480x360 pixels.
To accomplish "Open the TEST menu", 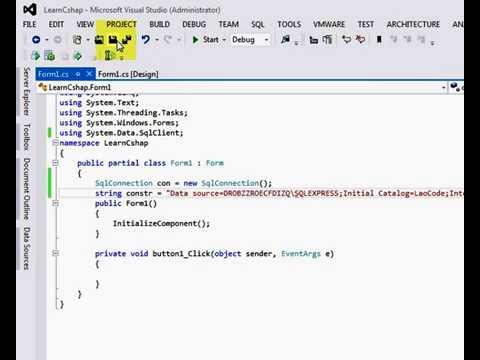I will pos(366,24).
